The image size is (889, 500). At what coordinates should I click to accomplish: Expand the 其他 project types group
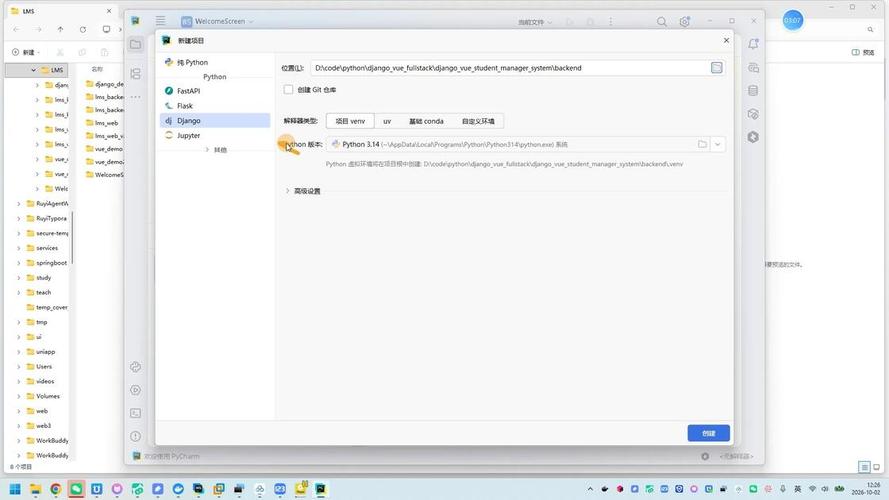208,150
